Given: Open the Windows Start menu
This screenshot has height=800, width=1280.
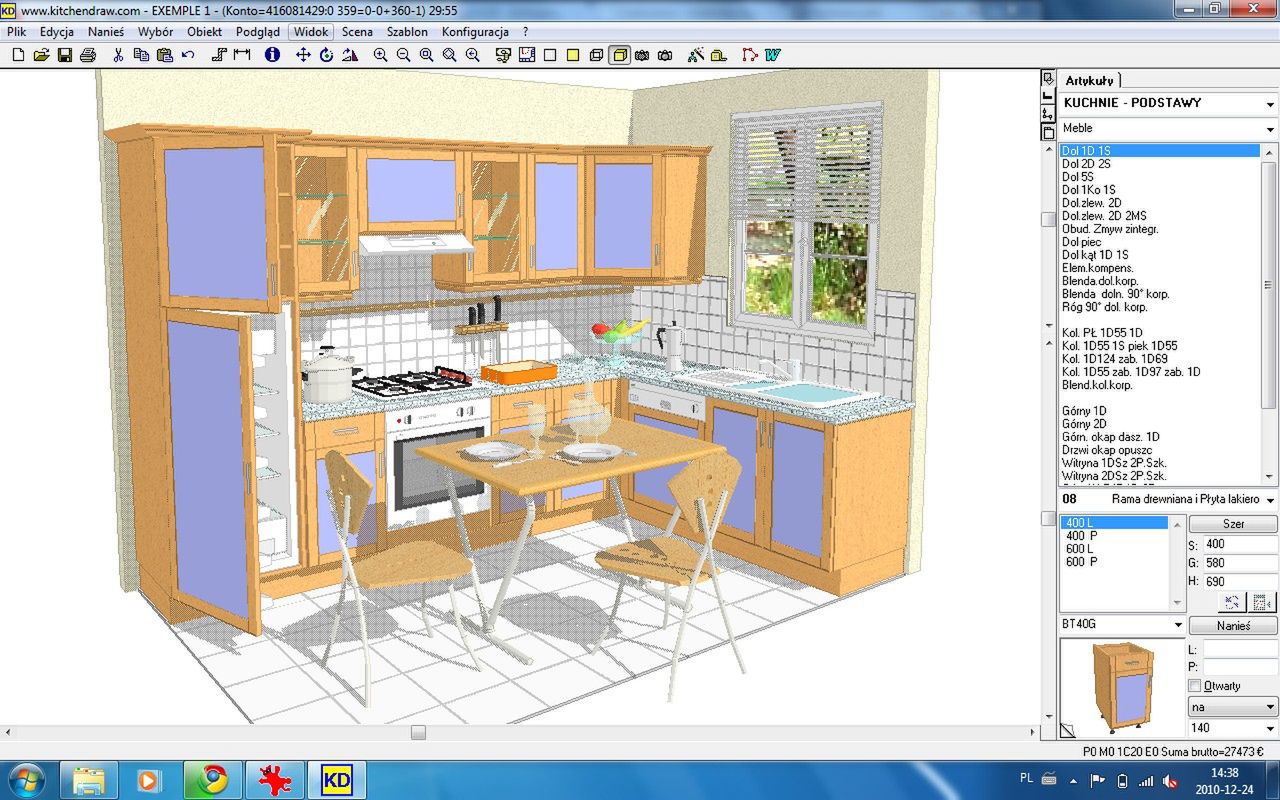Looking at the screenshot, I should [x=28, y=779].
